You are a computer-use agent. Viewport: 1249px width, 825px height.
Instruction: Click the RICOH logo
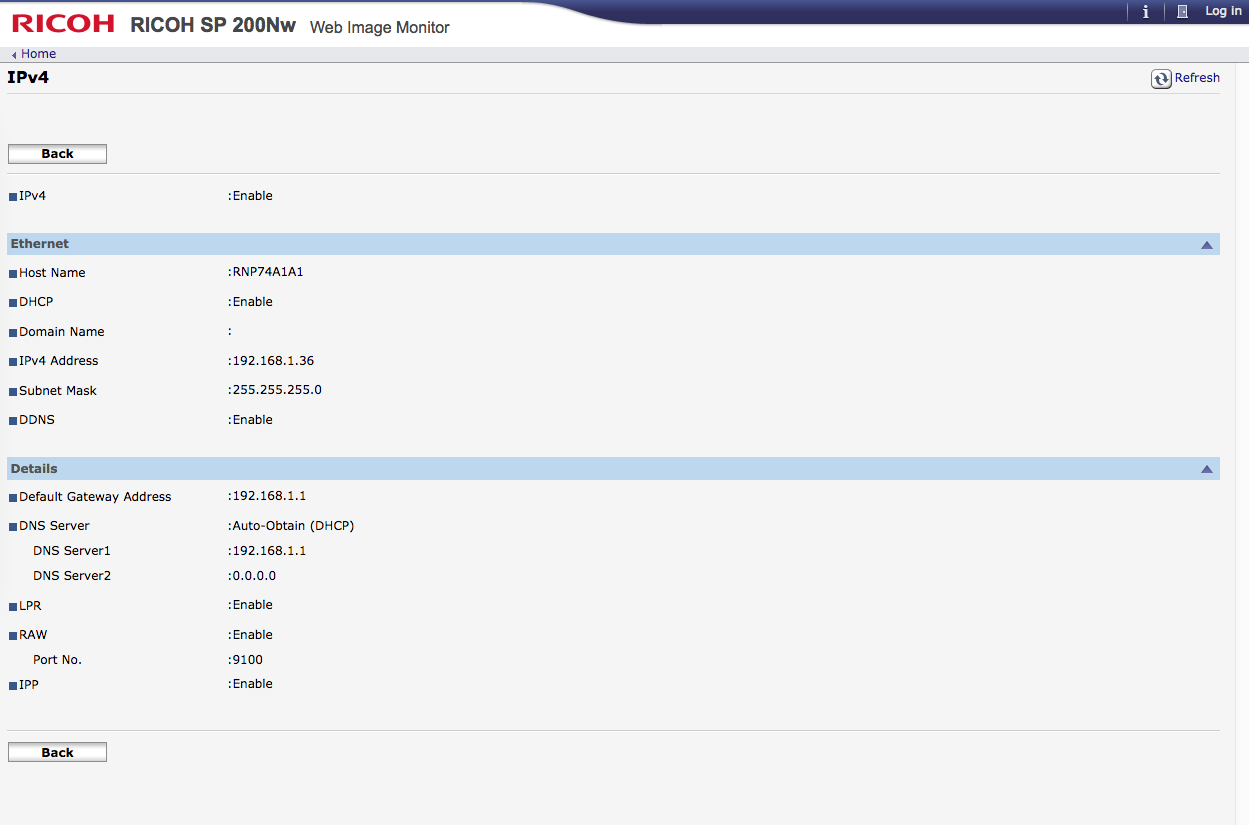point(63,24)
